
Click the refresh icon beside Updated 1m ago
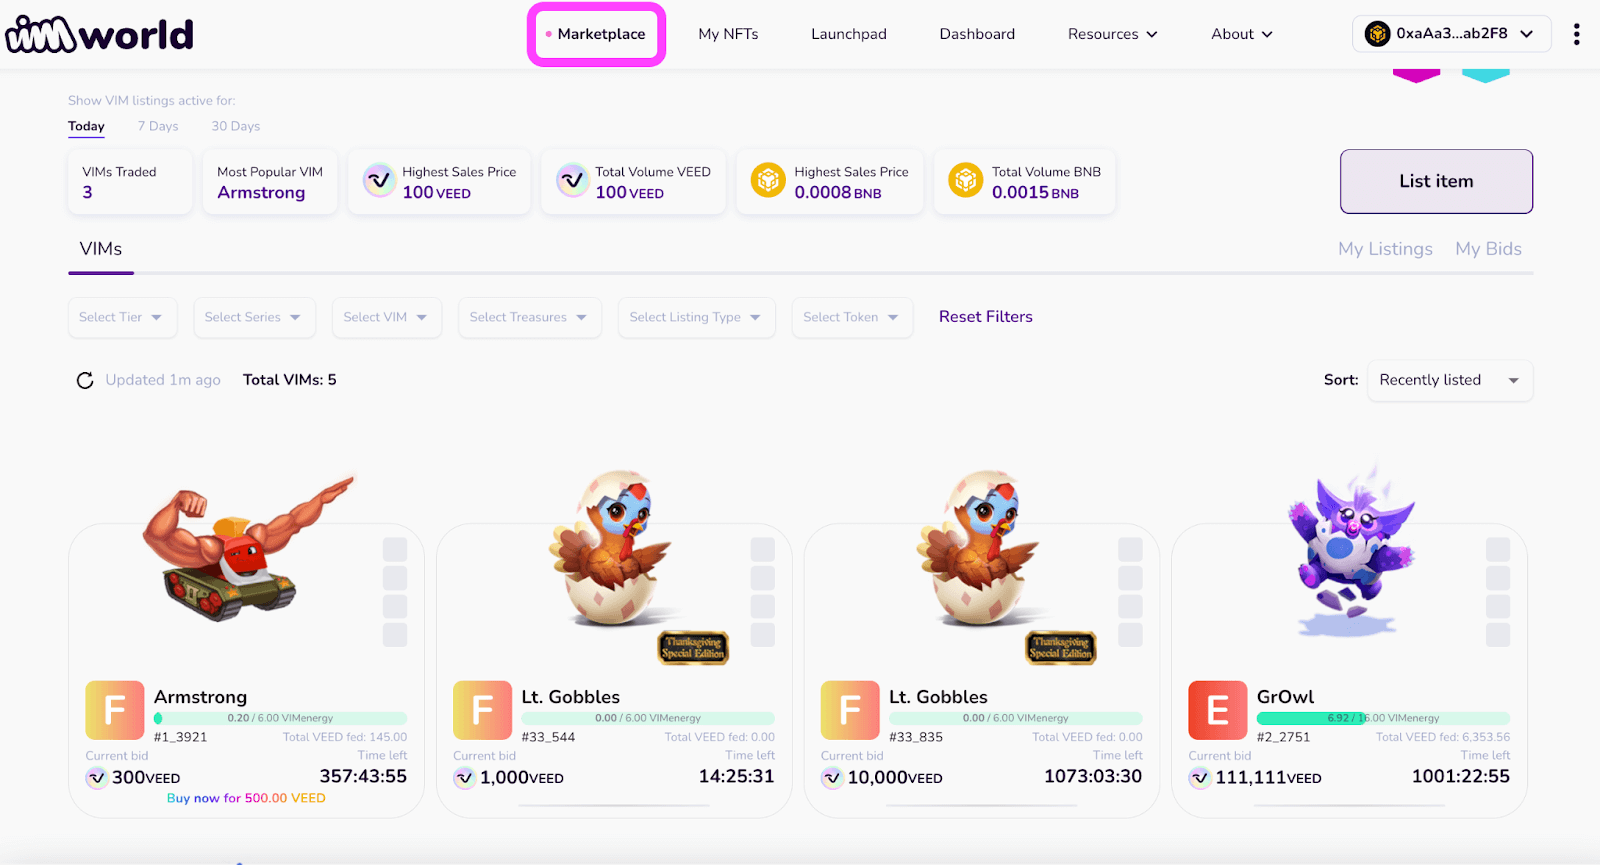coord(84,380)
